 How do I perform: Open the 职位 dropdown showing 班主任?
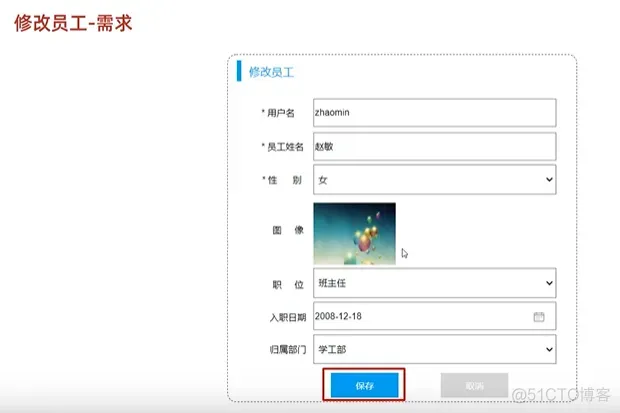(x=435, y=283)
